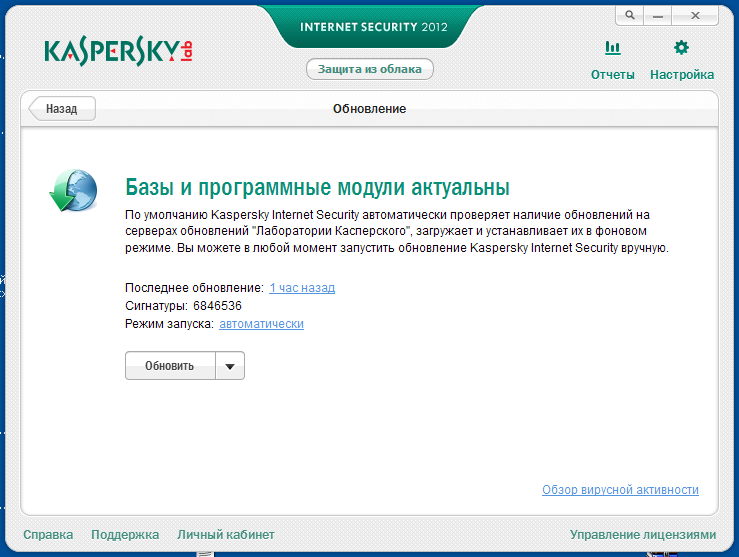Click the 'Последнее обновление:' label

pos(194,288)
